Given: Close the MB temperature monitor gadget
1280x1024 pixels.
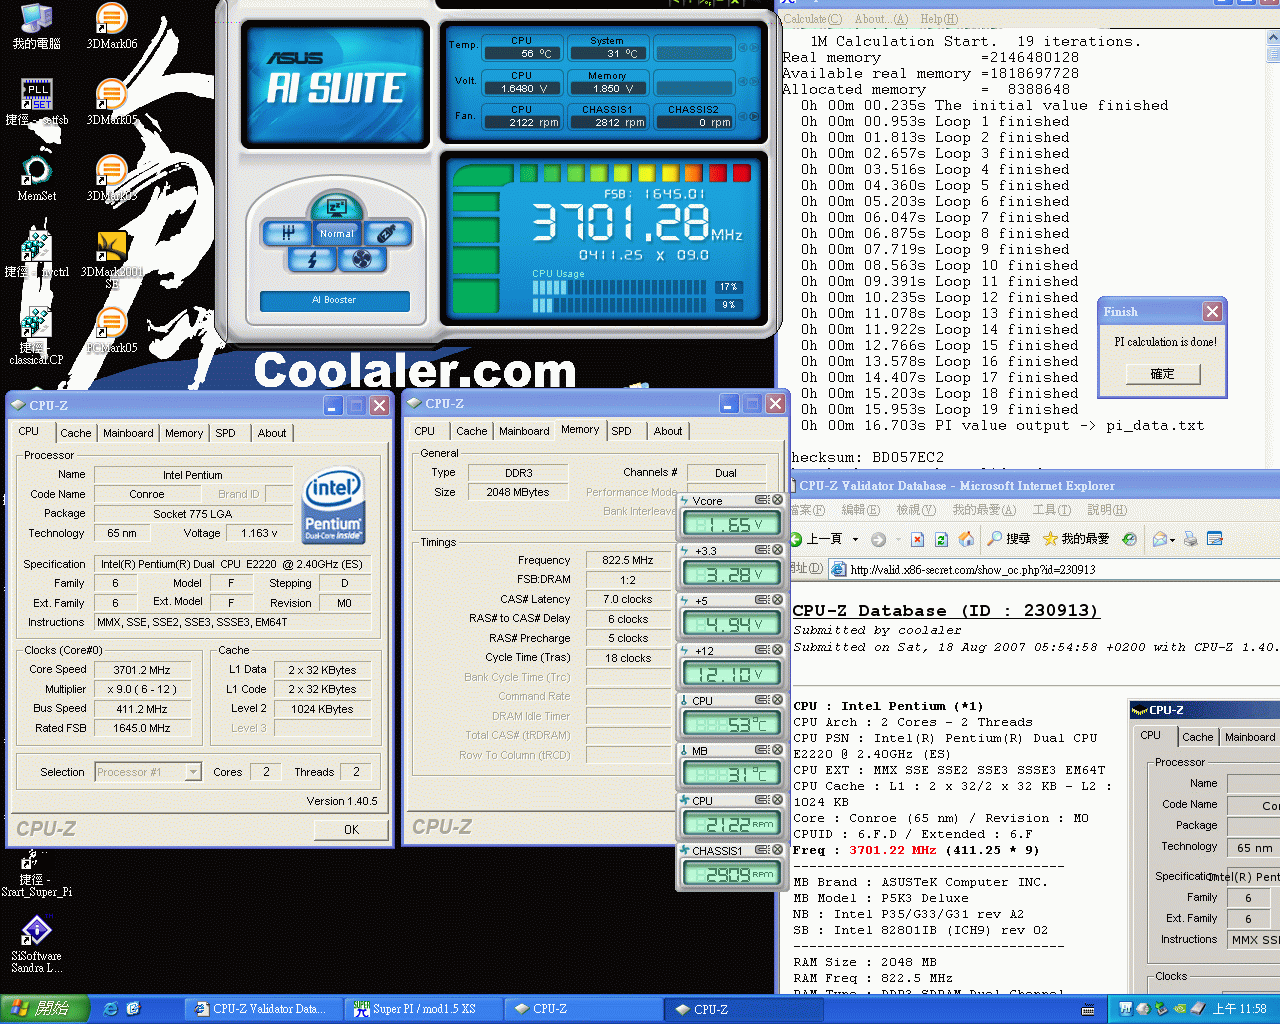Looking at the screenshot, I should click(777, 750).
